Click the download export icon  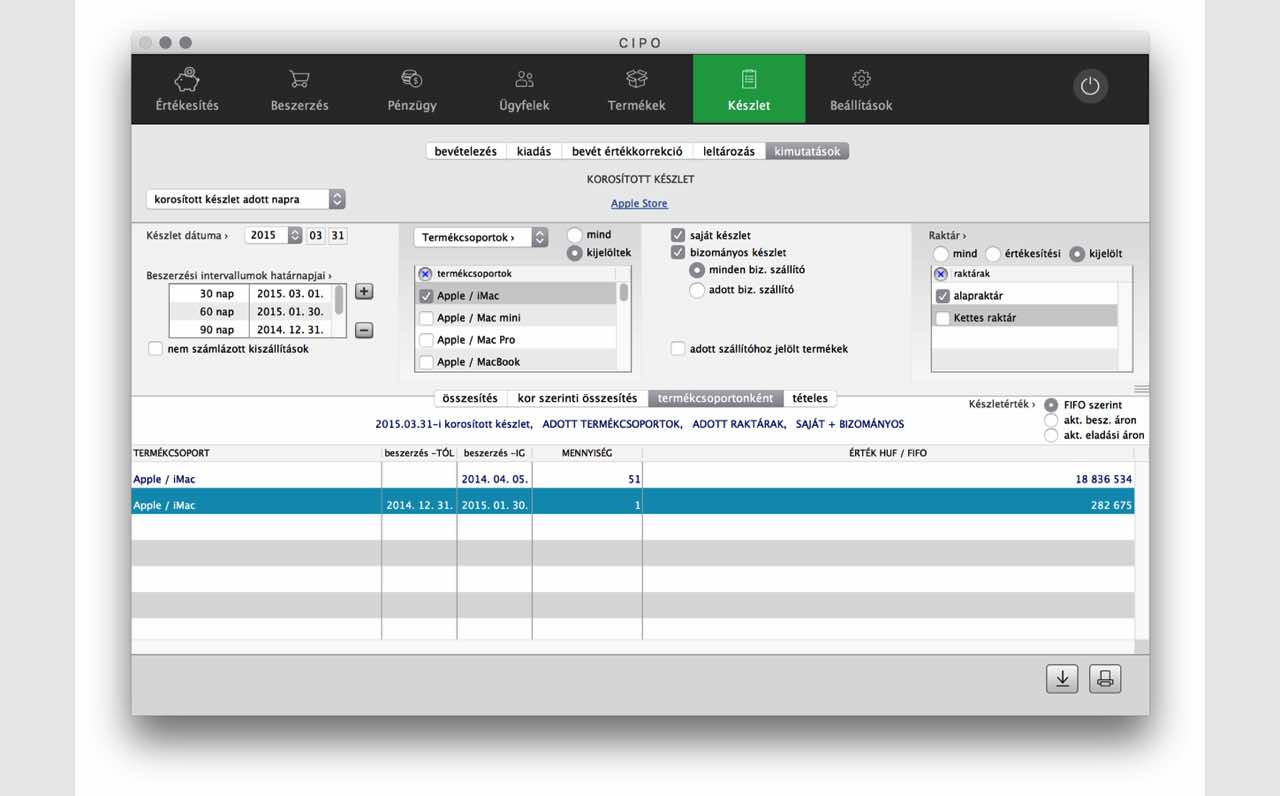[1062, 678]
